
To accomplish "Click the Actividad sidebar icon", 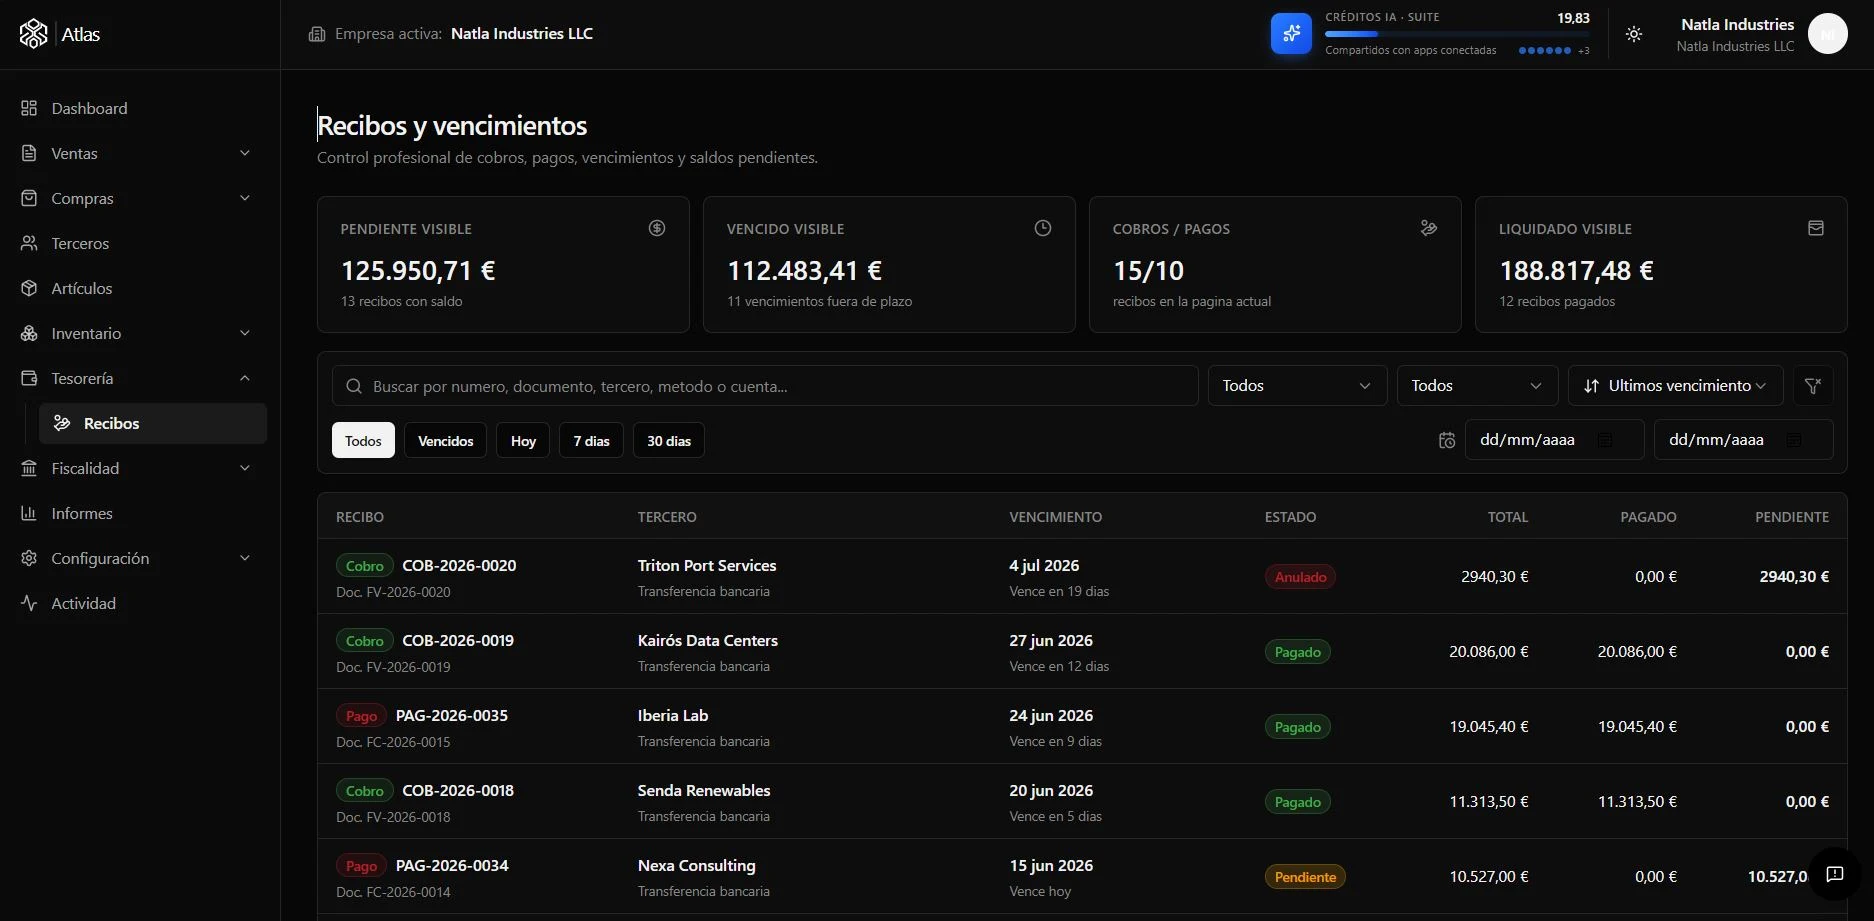I will (29, 603).
